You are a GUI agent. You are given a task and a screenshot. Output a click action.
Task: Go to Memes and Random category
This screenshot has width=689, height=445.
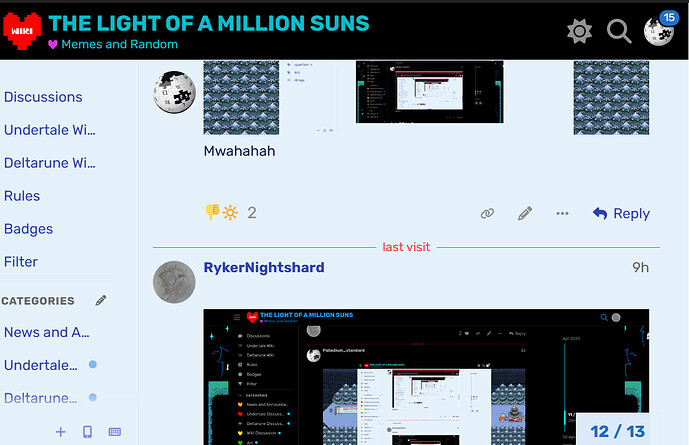(120, 44)
